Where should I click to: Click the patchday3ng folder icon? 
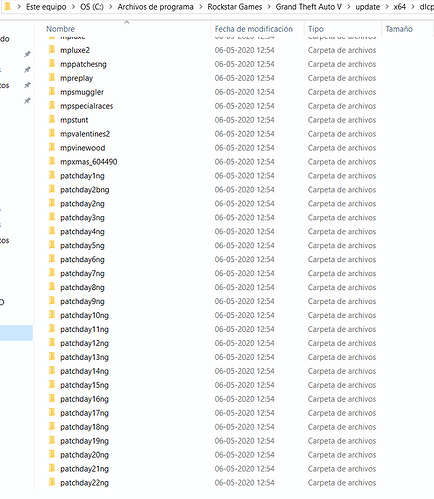[x=52, y=217]
